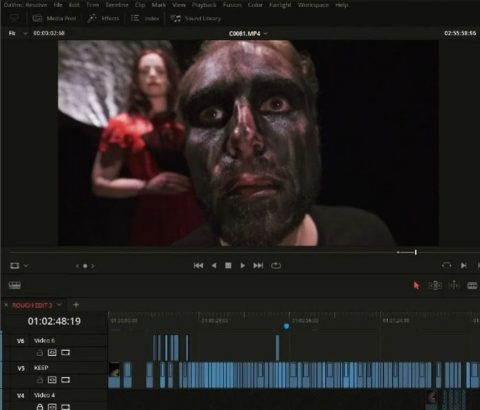Open the Mark menu

click(159, 5)
